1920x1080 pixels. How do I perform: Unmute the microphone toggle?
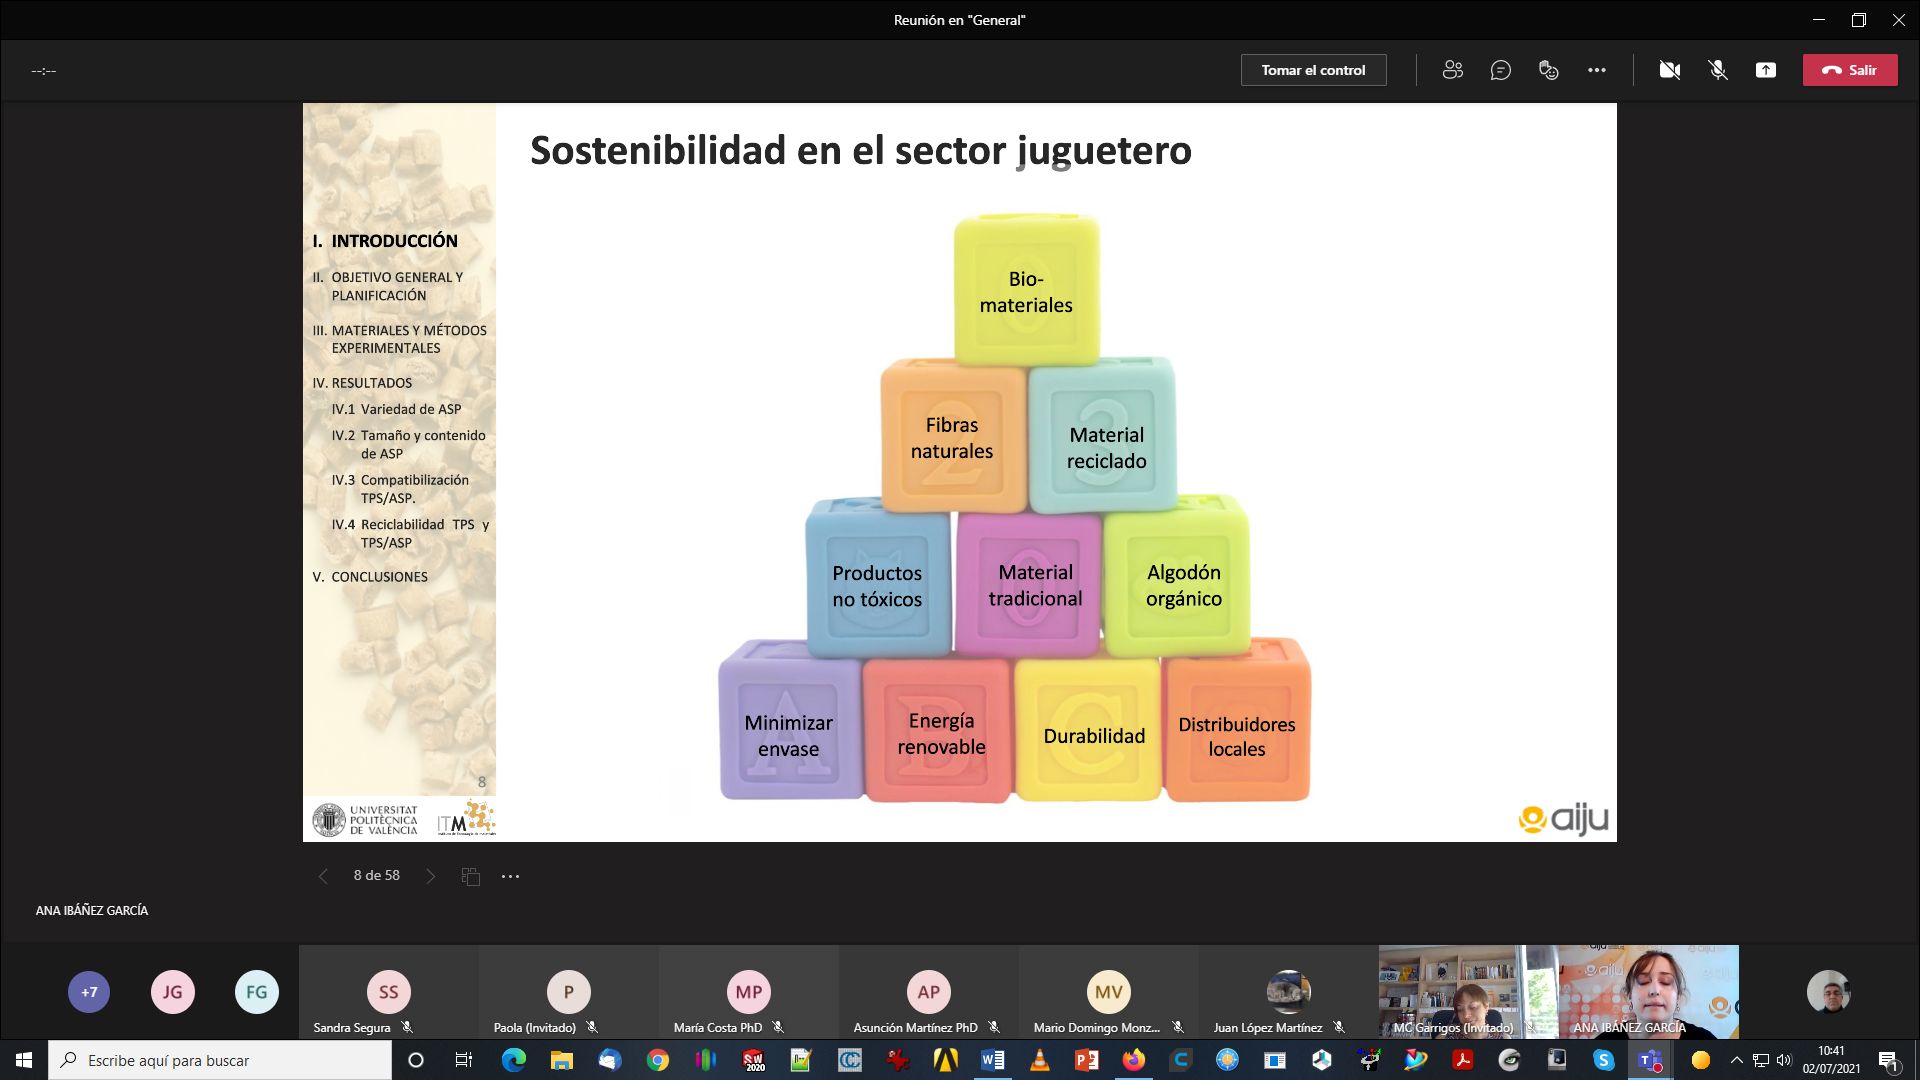tap(1717, 70)
